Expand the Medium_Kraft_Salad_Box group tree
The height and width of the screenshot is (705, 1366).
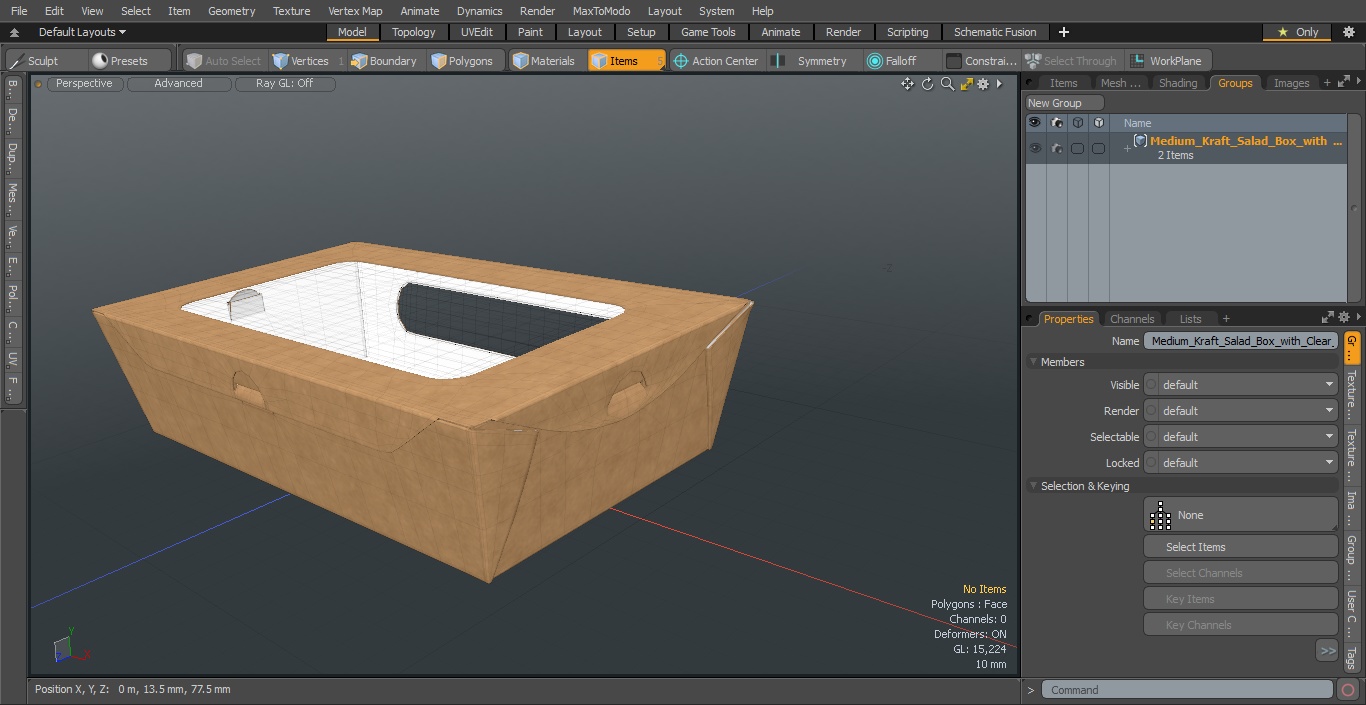pyautogui.click(x=1127, y=149)
